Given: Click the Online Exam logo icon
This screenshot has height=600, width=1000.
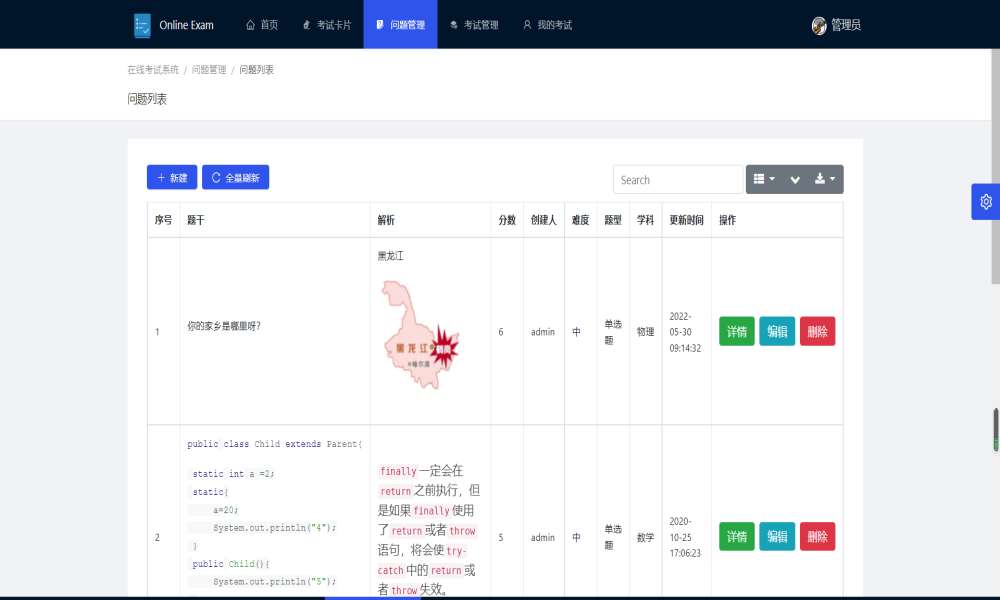Looking at the screenshot, I should (142, 26).
